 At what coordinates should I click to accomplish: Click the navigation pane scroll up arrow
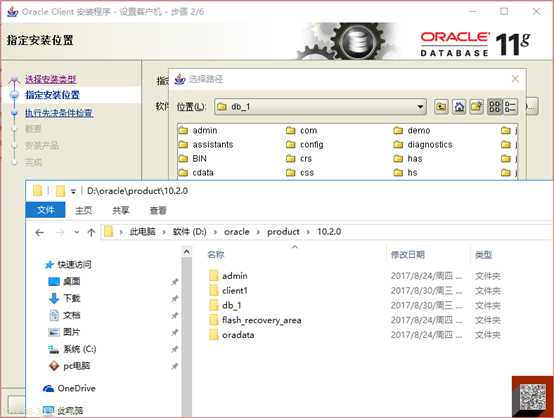(187, 252)
